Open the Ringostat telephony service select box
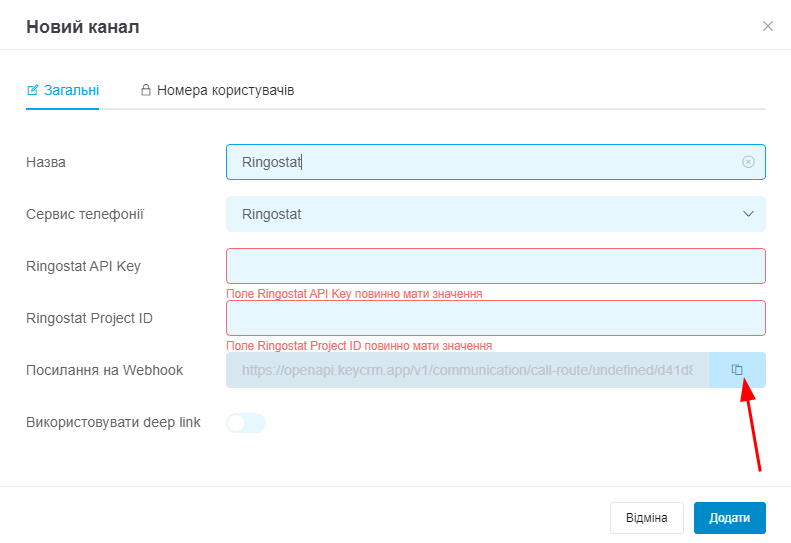791x543 pixels. 496,214
